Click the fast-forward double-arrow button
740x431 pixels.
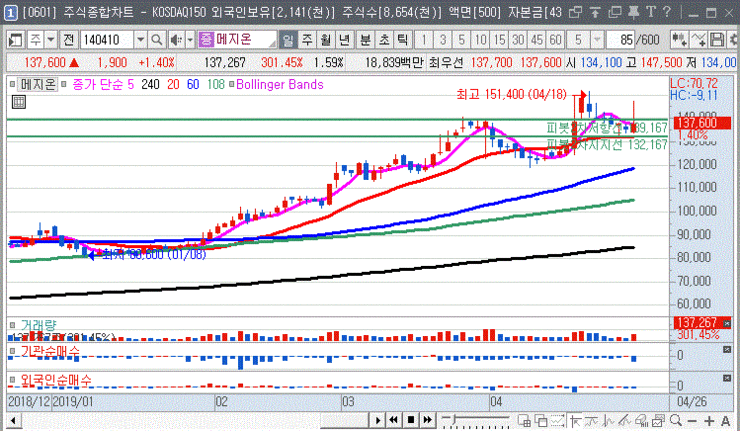(428, 420)
